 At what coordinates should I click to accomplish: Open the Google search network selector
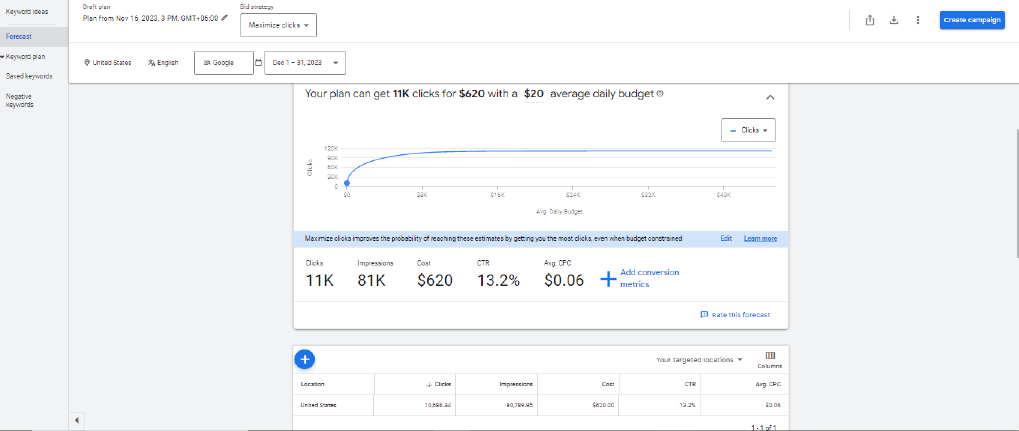click(x=224, y=63)
